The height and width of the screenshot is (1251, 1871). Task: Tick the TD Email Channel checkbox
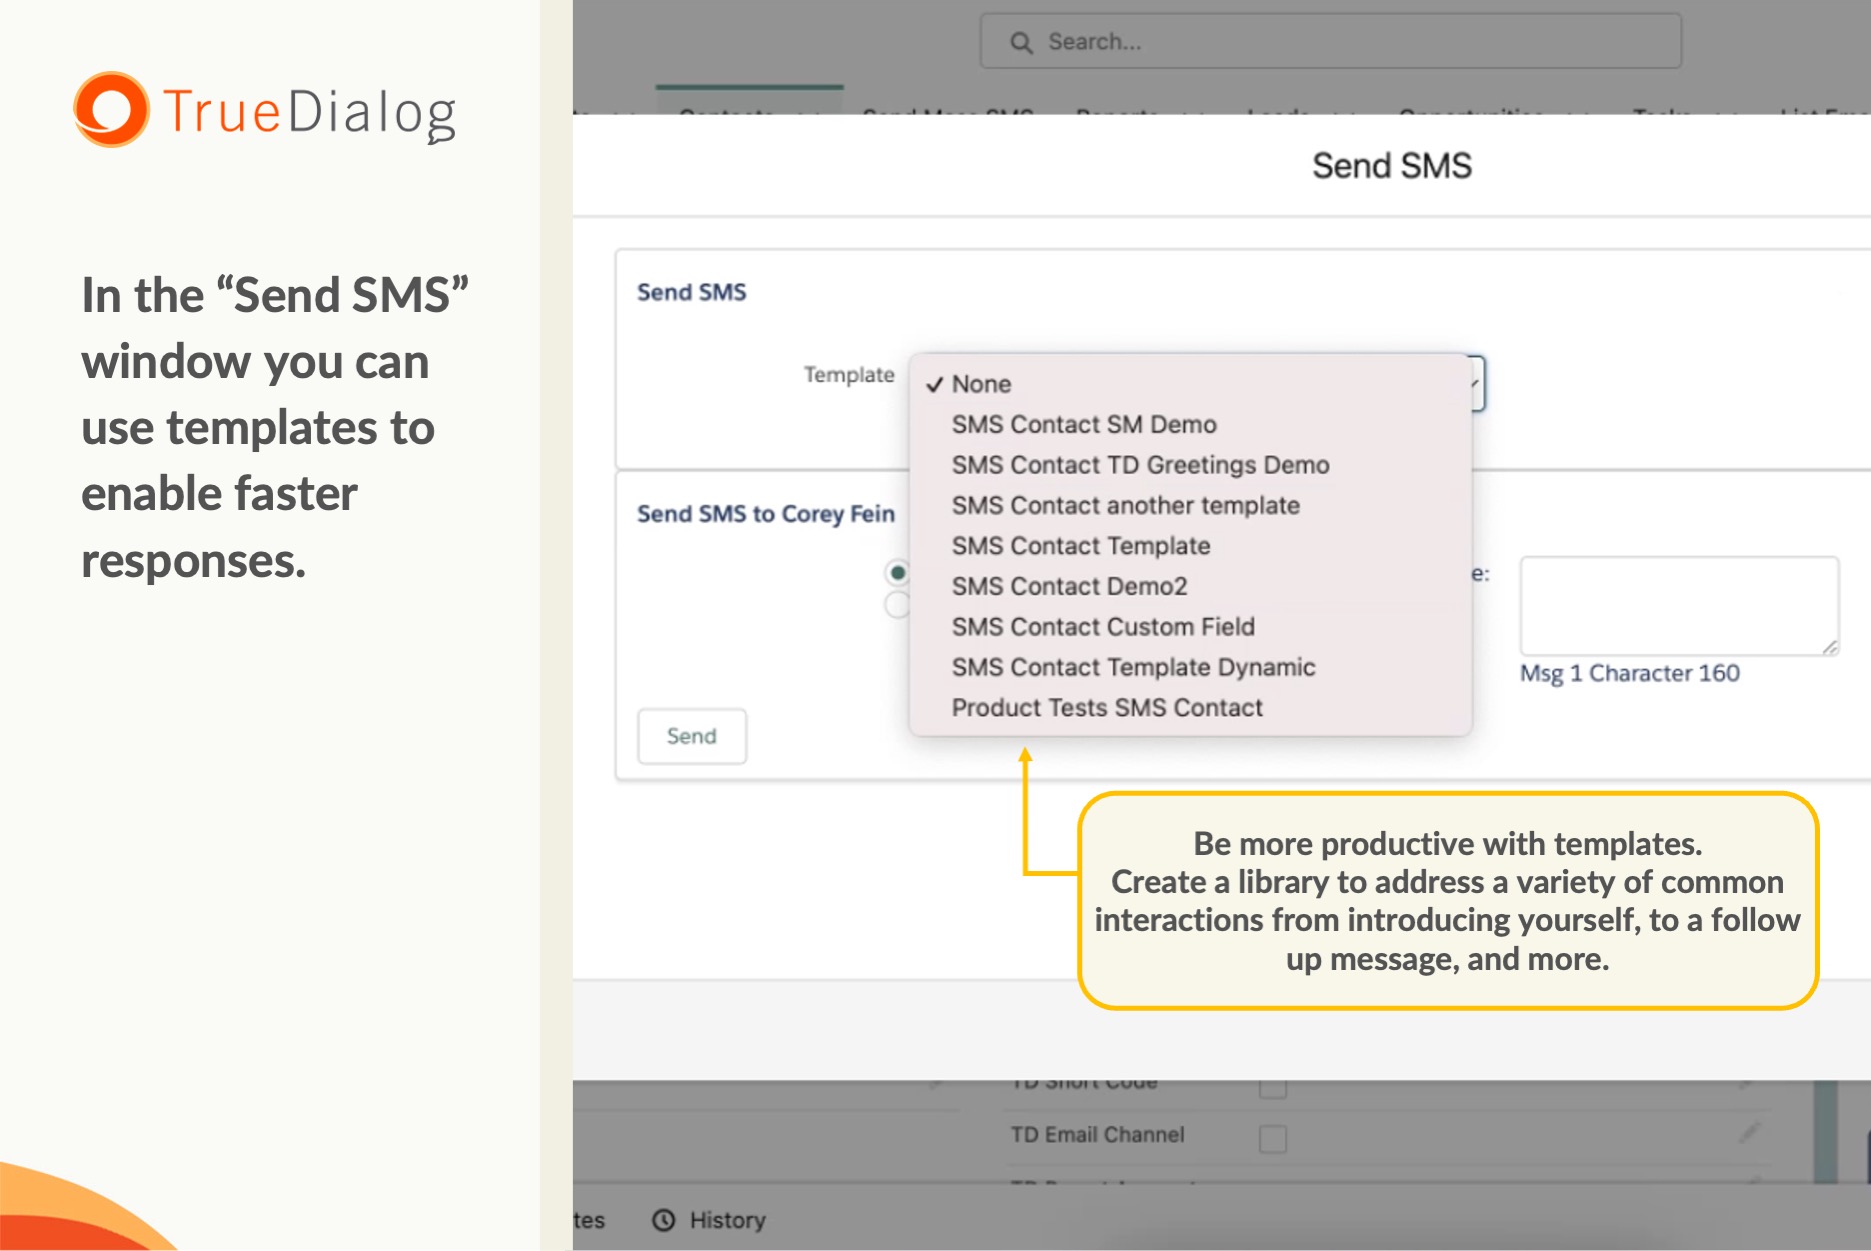tap(1272, 1138)
